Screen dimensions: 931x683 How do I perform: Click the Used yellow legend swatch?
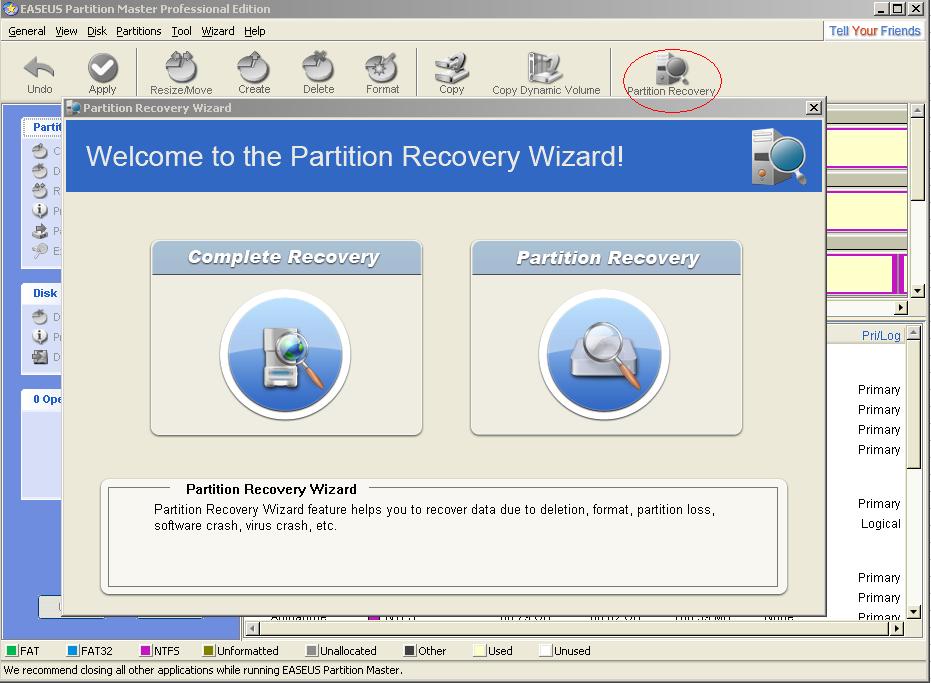pyautogui.click(x=479, y=650)
